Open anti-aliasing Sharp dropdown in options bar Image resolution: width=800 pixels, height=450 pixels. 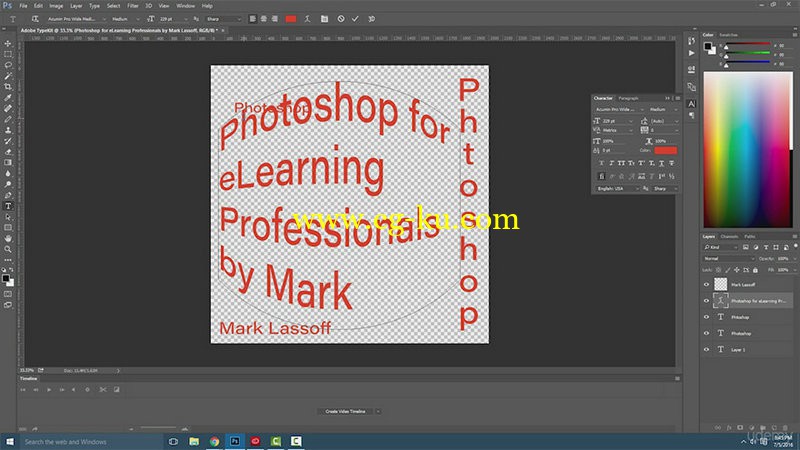[223, 19]
